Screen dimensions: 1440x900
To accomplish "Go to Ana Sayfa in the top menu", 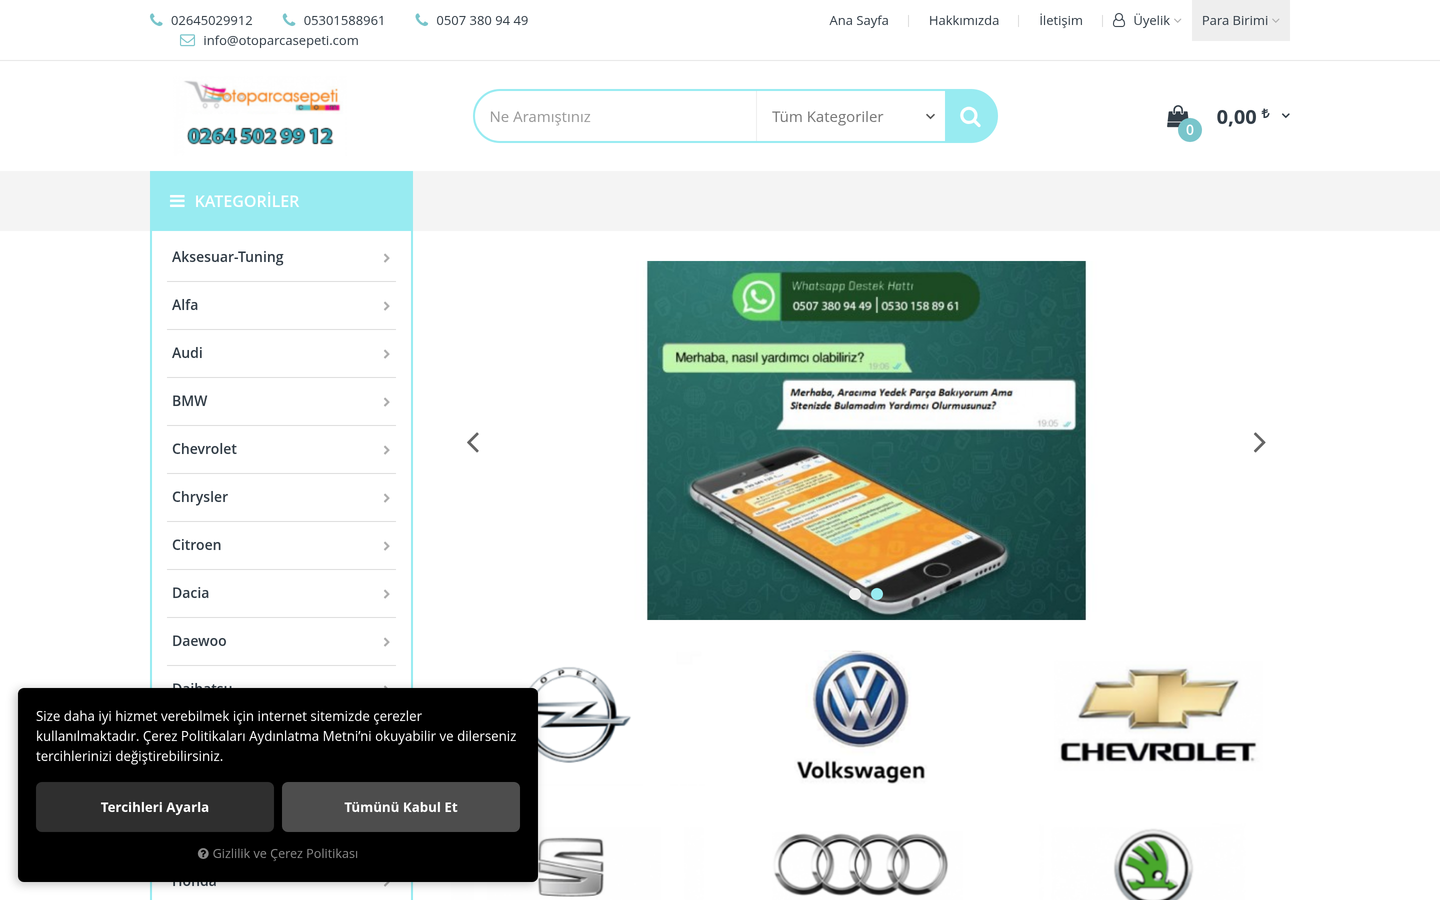I will (x=859, y=20).
